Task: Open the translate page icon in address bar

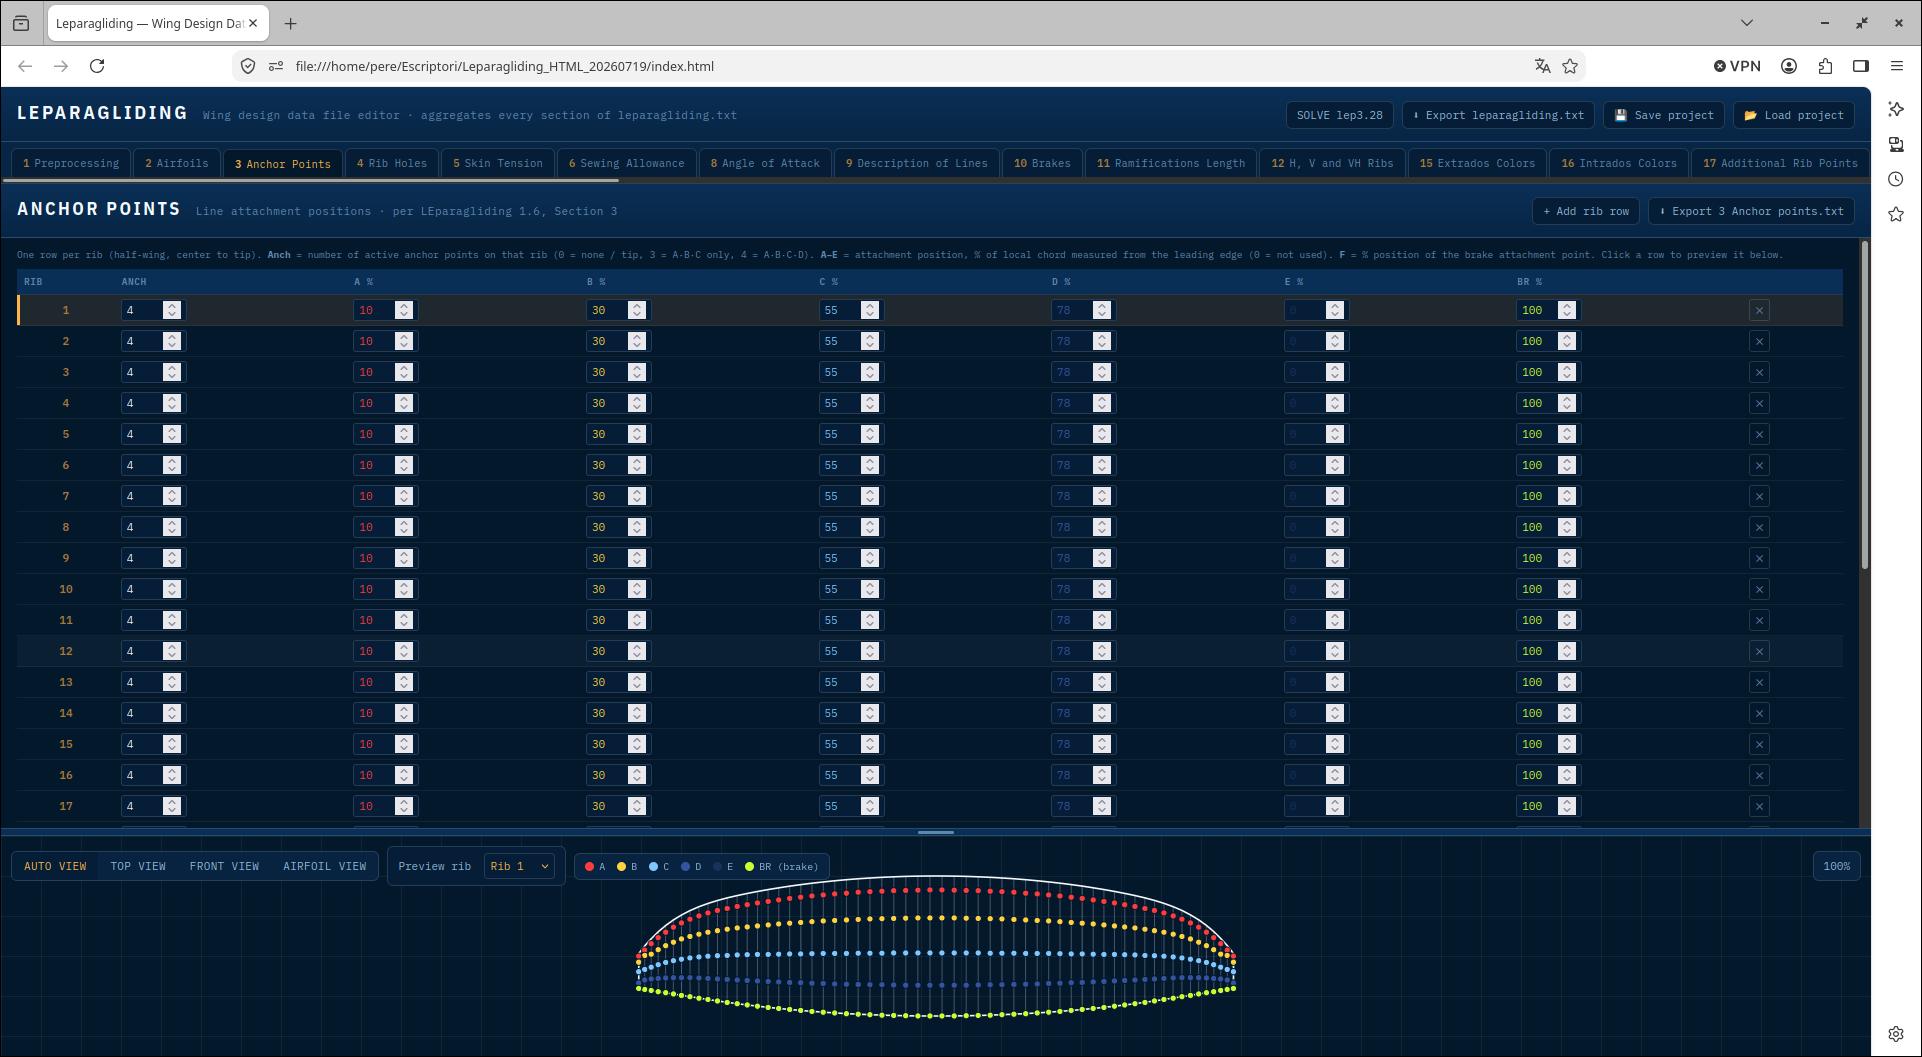Action: pyautogui.click(x=1542, y=66)
